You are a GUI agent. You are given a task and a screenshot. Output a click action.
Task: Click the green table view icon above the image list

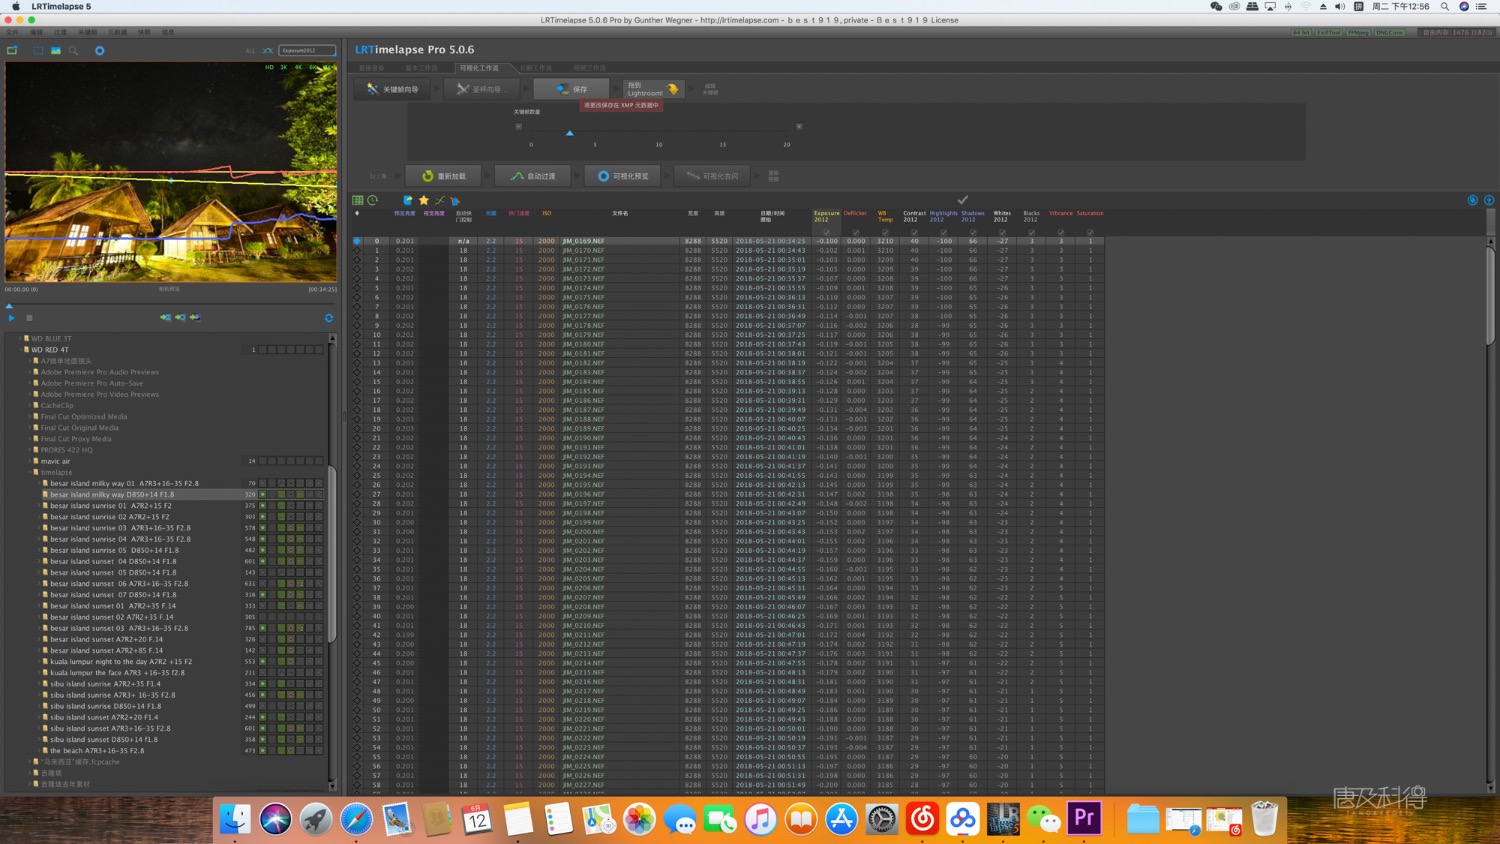(358, 200)
